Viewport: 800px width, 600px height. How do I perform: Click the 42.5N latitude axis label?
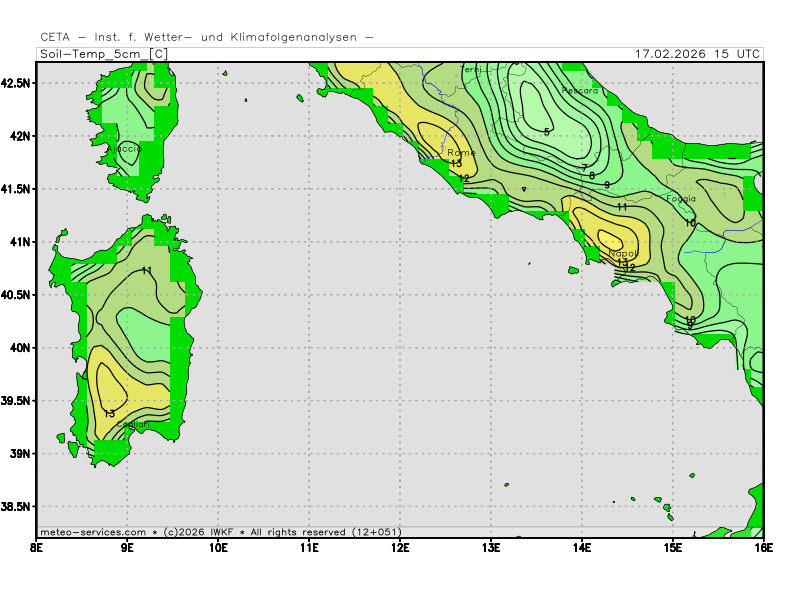(x=17, y=82)
